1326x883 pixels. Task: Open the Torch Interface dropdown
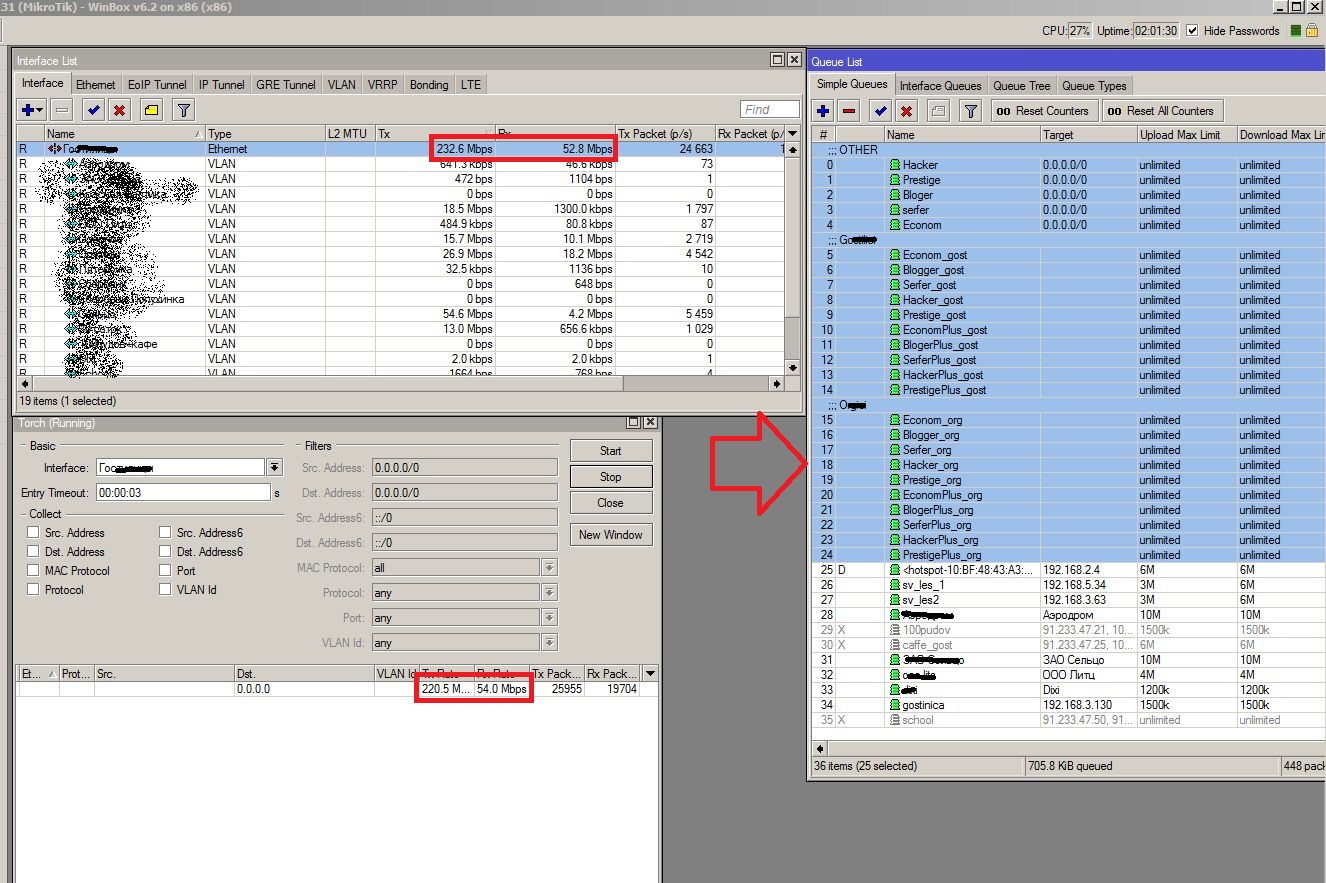pos(274,468)
